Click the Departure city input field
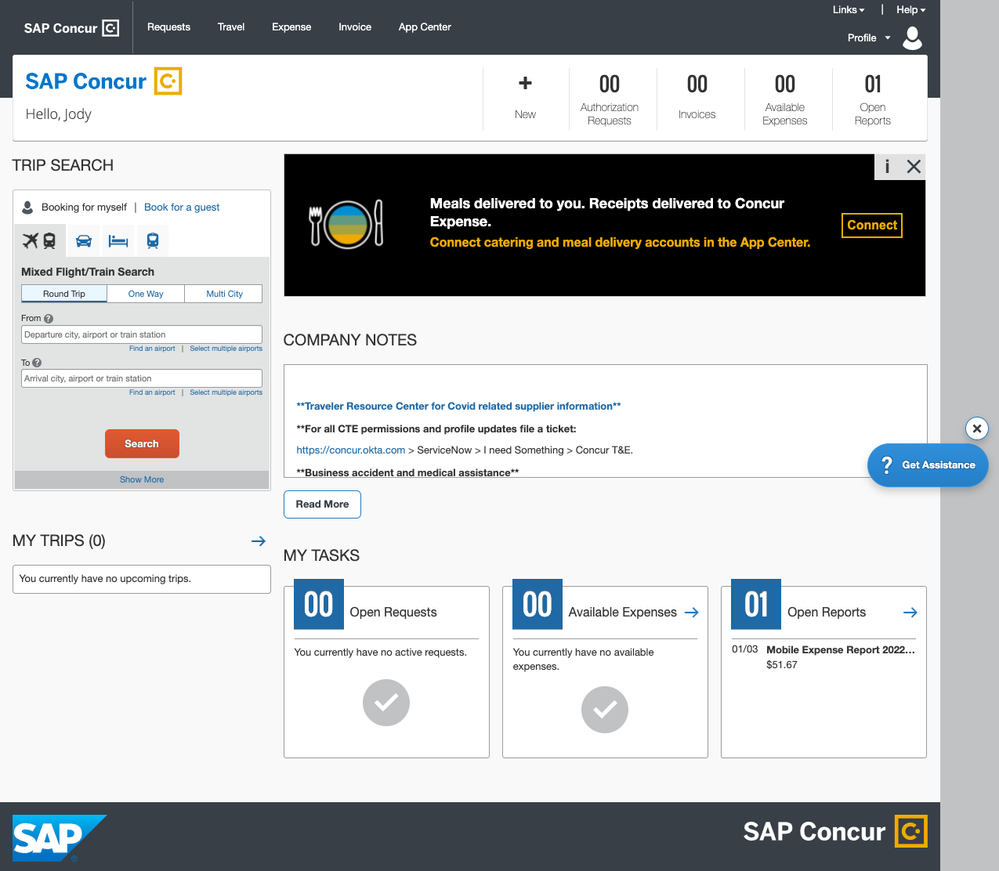The height and width of the screenshot is (871, 999). point(141,335)
